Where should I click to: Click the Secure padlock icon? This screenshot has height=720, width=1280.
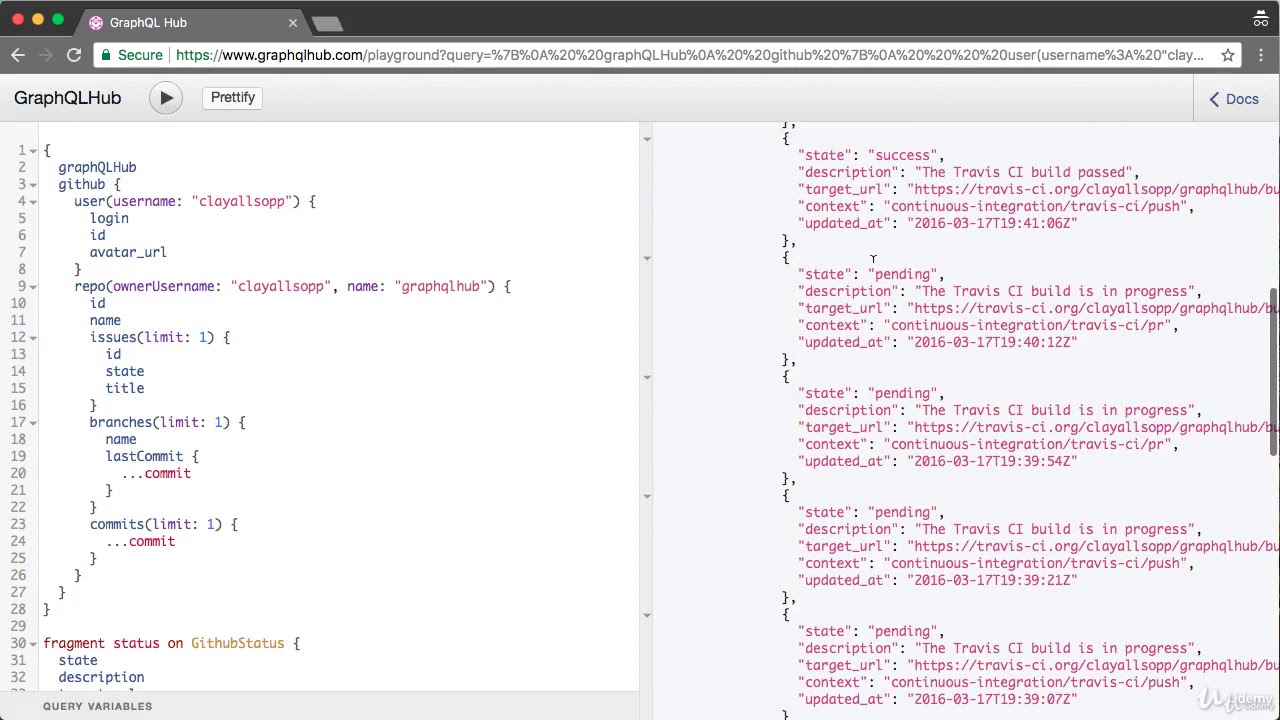coord(105,55)
